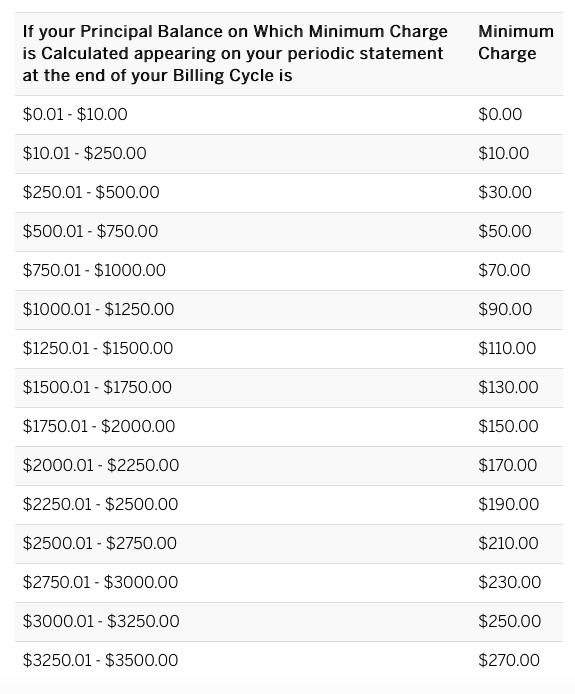The height and width of the screenshot is (694, 575).
Task: Select the $3000.01 - $3250.00 balance range
Action: (101, 621)
